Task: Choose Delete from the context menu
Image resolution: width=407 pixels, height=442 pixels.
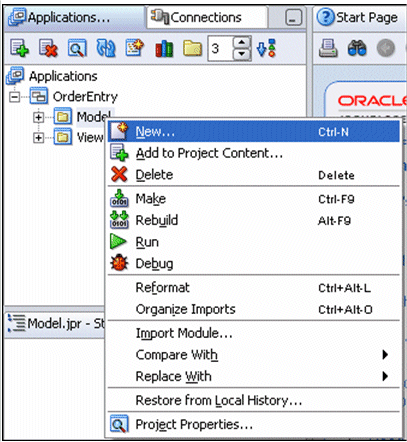Action: (254, 175)
